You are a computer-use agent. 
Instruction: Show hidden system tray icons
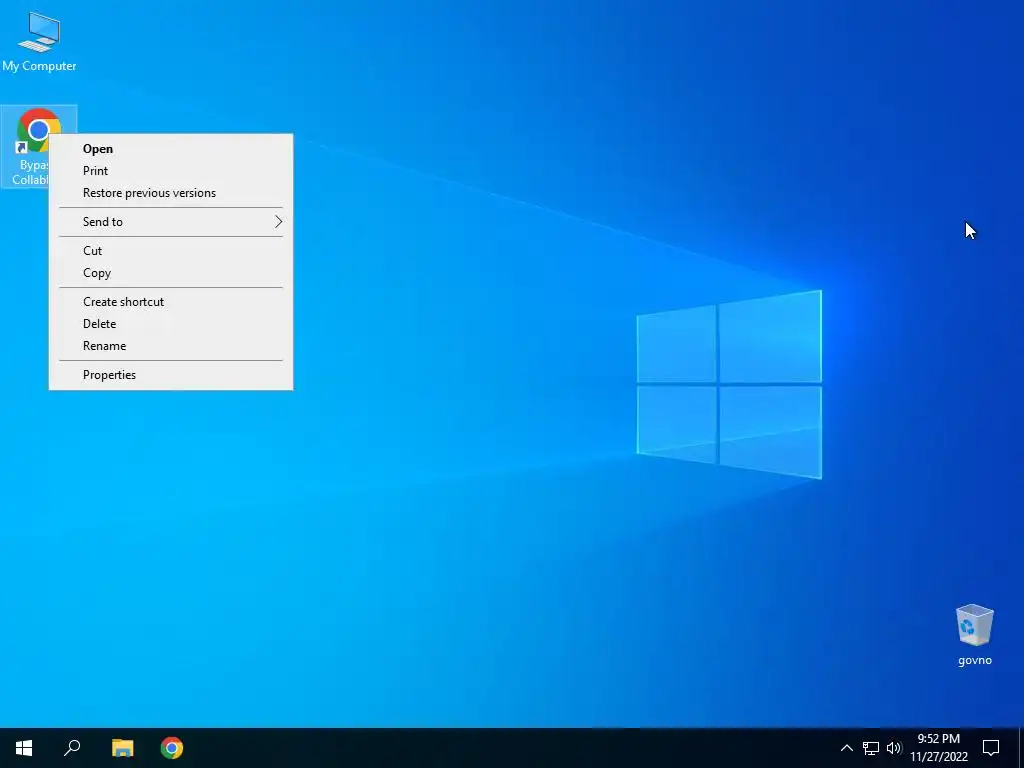[x=846, y=748]
